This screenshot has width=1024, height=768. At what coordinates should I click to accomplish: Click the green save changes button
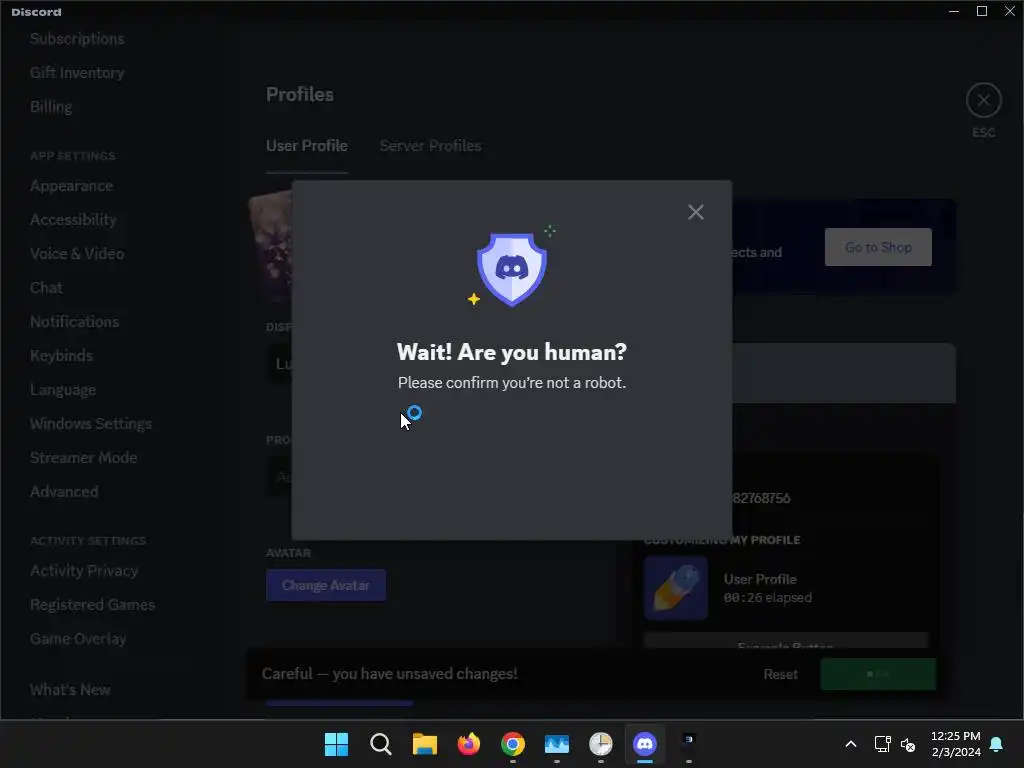[878, 674]
